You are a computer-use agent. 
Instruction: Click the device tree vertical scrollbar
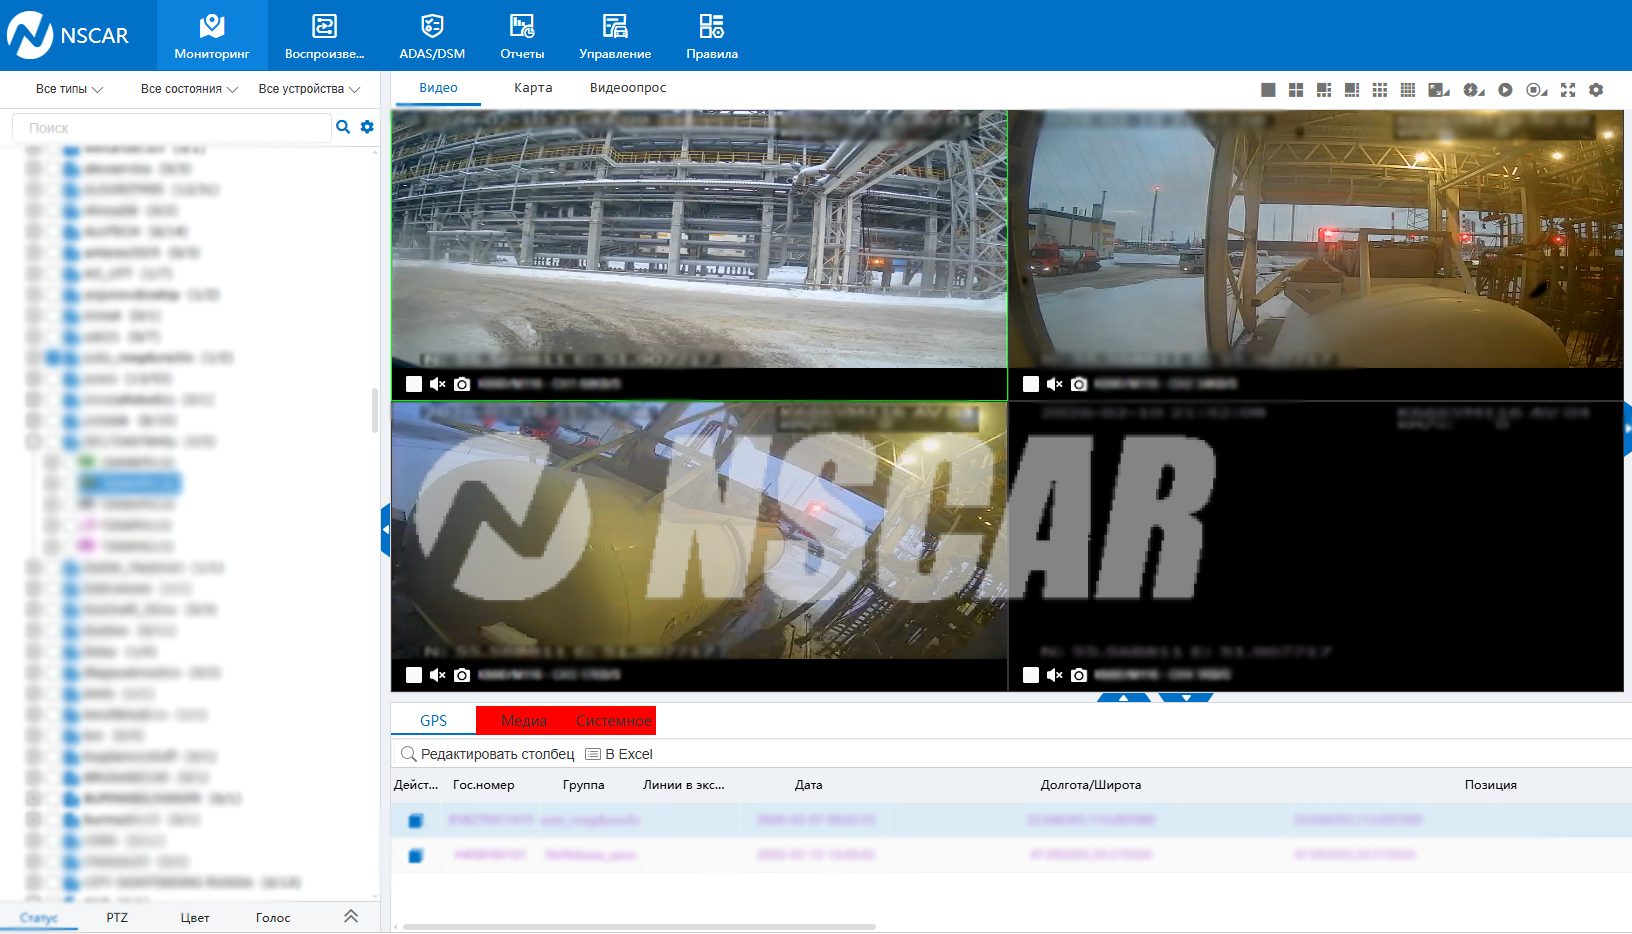tap(374, 410)
